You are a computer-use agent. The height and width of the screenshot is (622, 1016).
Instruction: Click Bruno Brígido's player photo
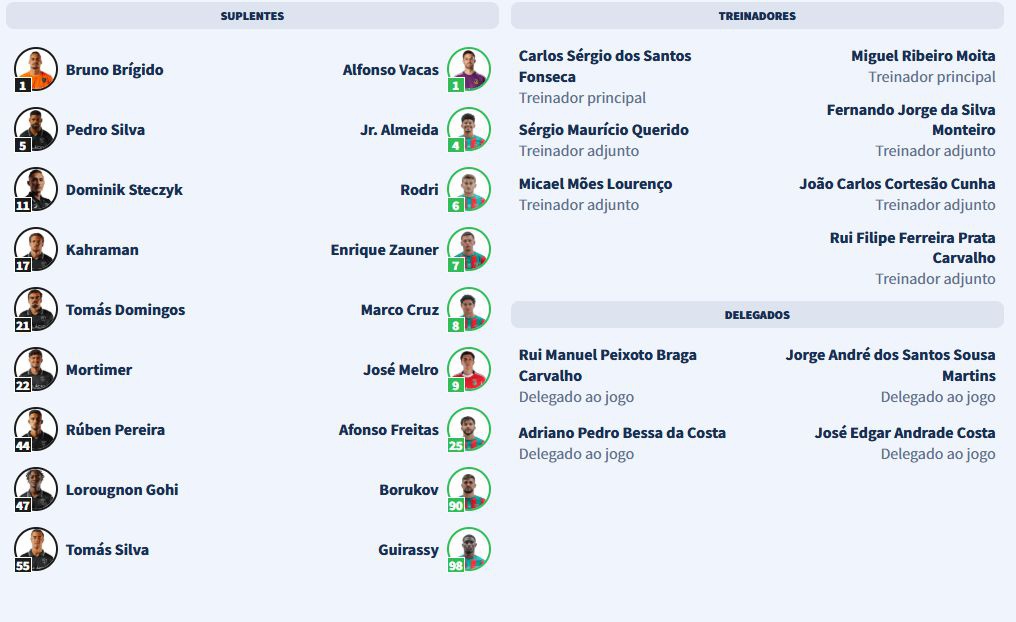36,69
